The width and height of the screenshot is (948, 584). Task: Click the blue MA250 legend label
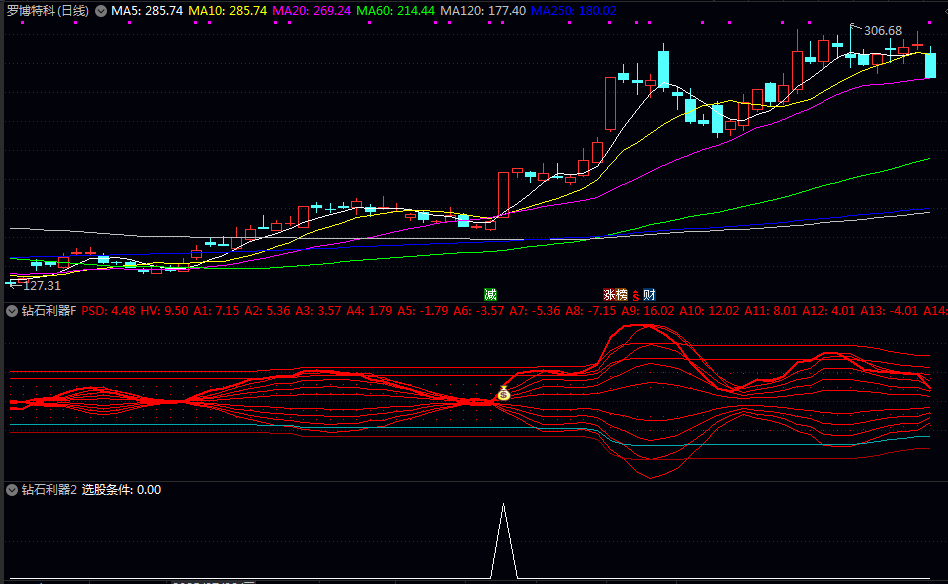tap(573, 11)
